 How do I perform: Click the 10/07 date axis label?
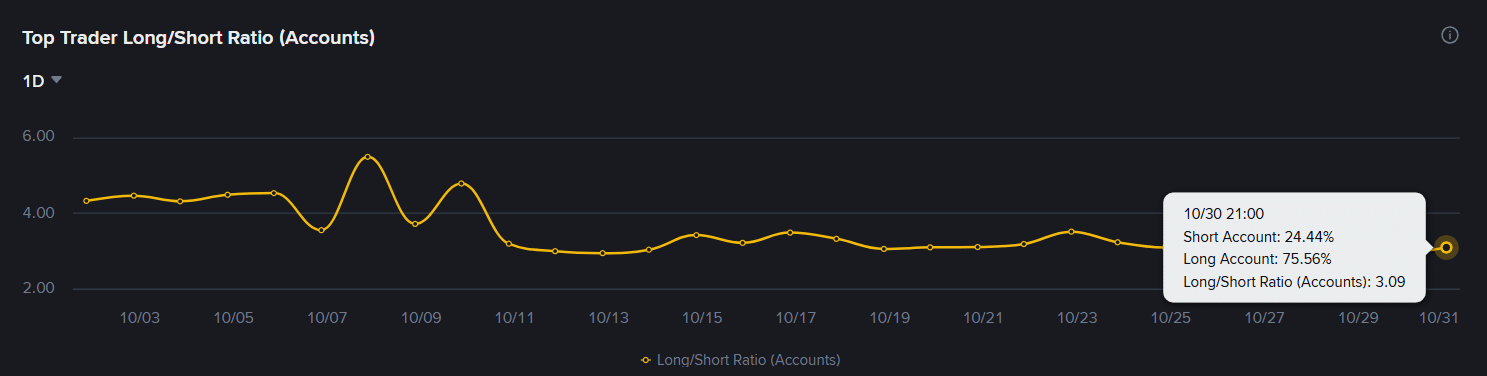click(327, 317)
